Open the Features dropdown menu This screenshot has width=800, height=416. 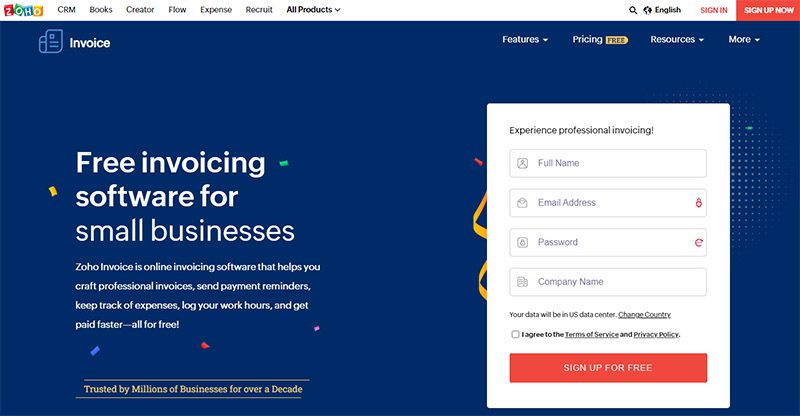click(525, 39)
